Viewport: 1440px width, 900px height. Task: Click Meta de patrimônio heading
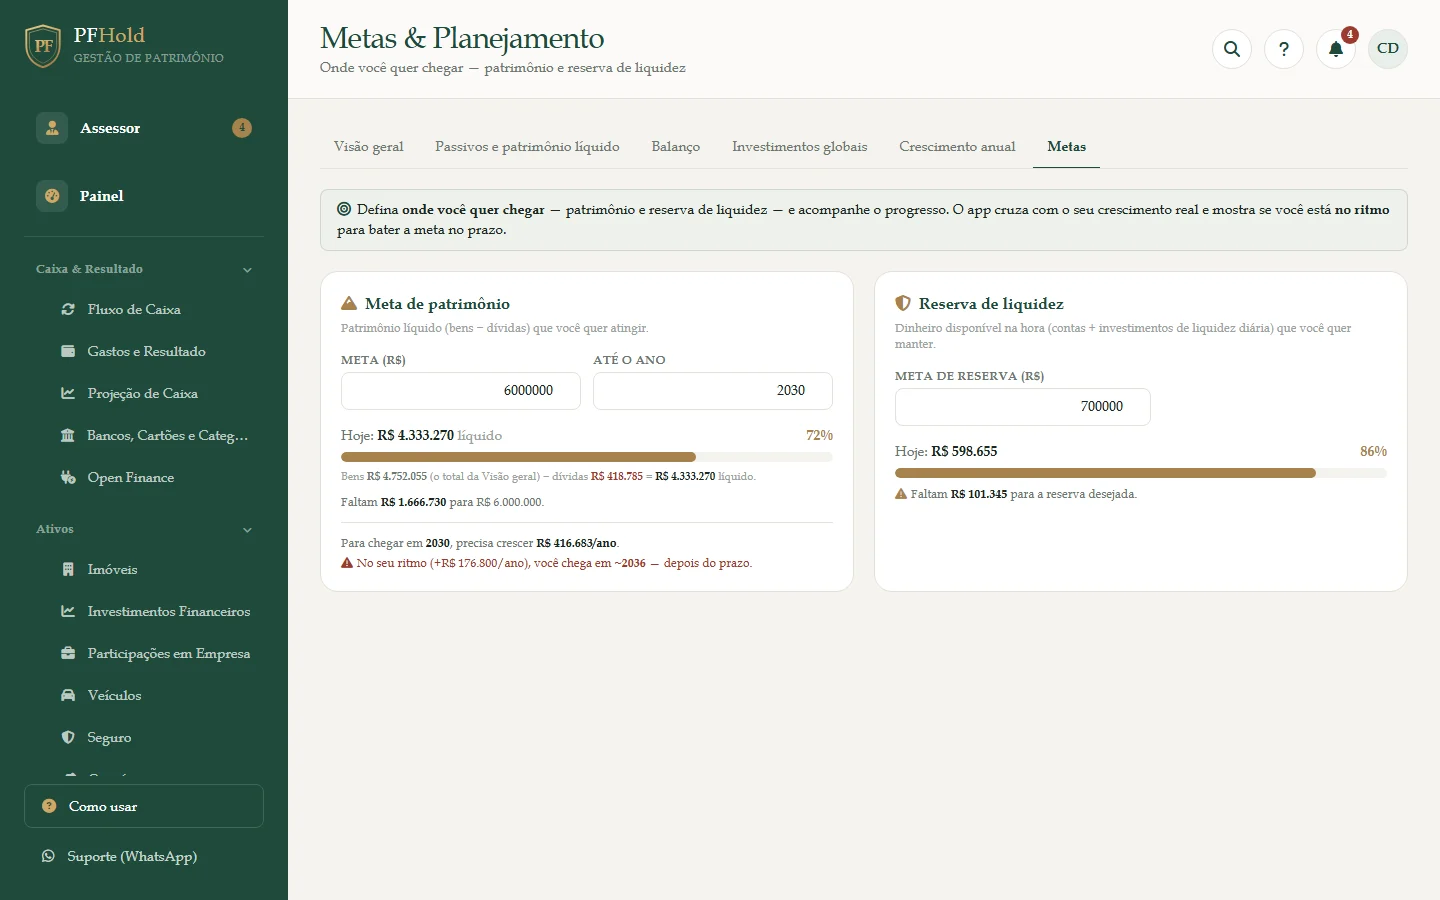[x=437, y=304]
